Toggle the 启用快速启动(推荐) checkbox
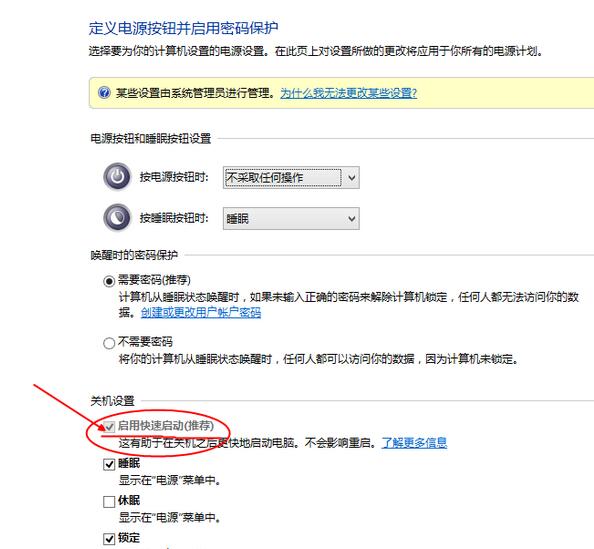Viewport: 594px width, 549px height. pyautogui.click(x=109, y=427)
